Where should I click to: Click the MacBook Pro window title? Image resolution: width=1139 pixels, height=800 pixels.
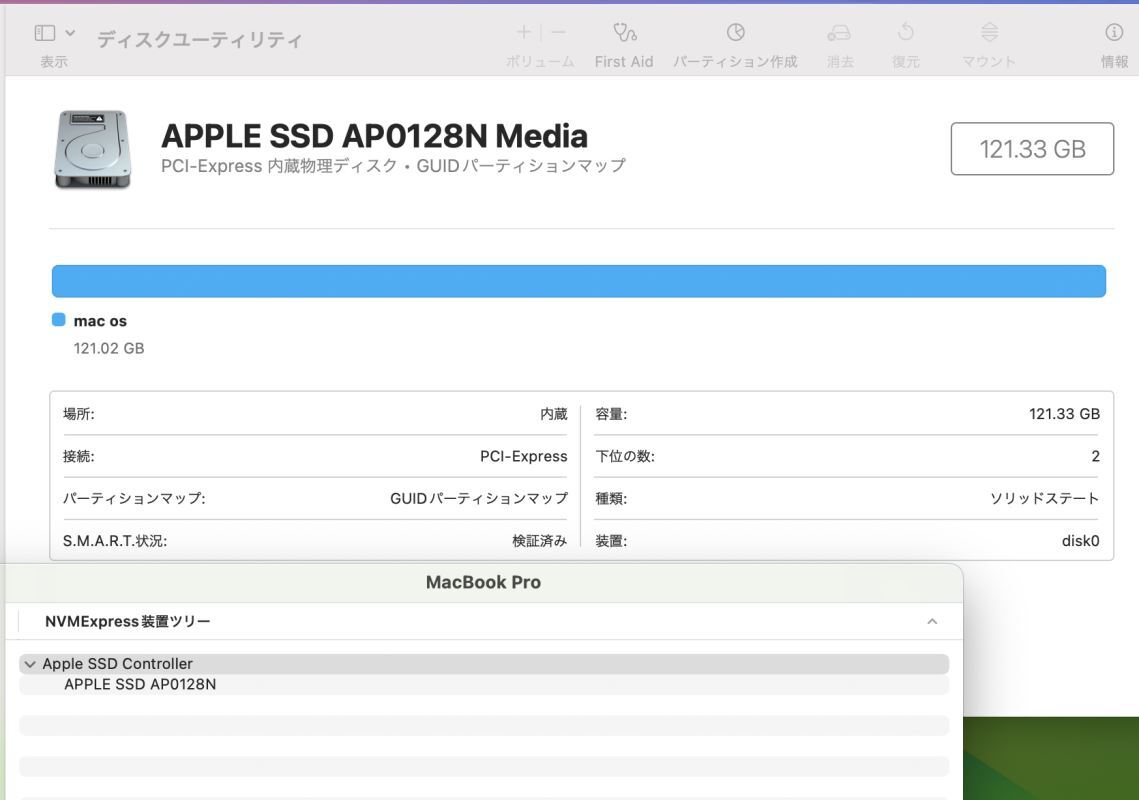coord(483,583)
